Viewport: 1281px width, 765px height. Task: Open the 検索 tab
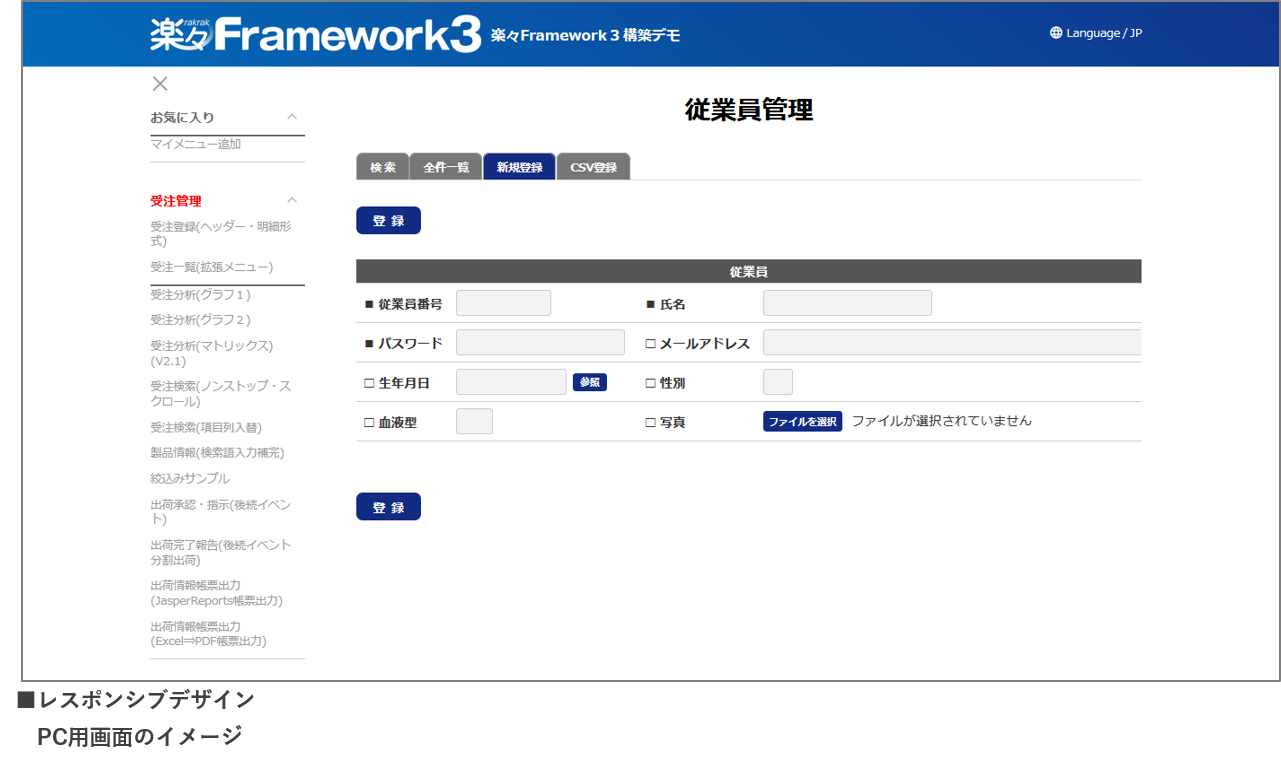(382, 167)
